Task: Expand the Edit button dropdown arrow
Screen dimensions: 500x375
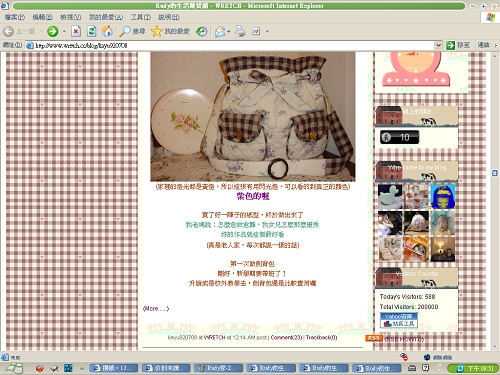Action: (267, 32)
